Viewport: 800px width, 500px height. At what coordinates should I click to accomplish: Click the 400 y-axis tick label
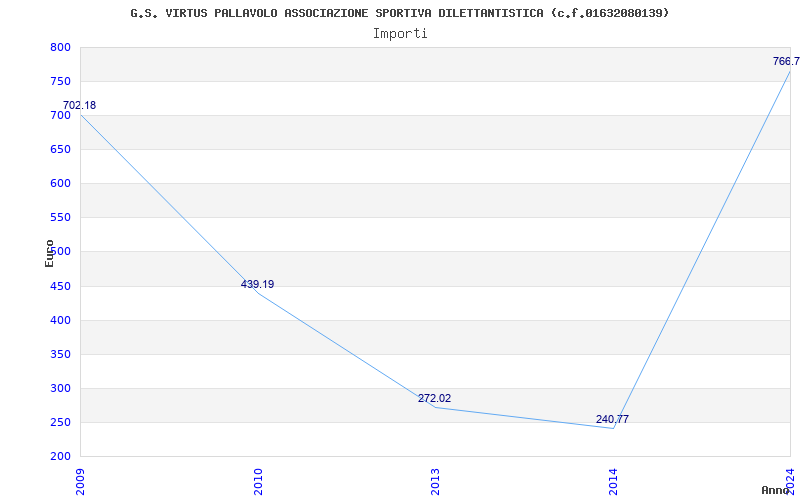pos(60,320)
